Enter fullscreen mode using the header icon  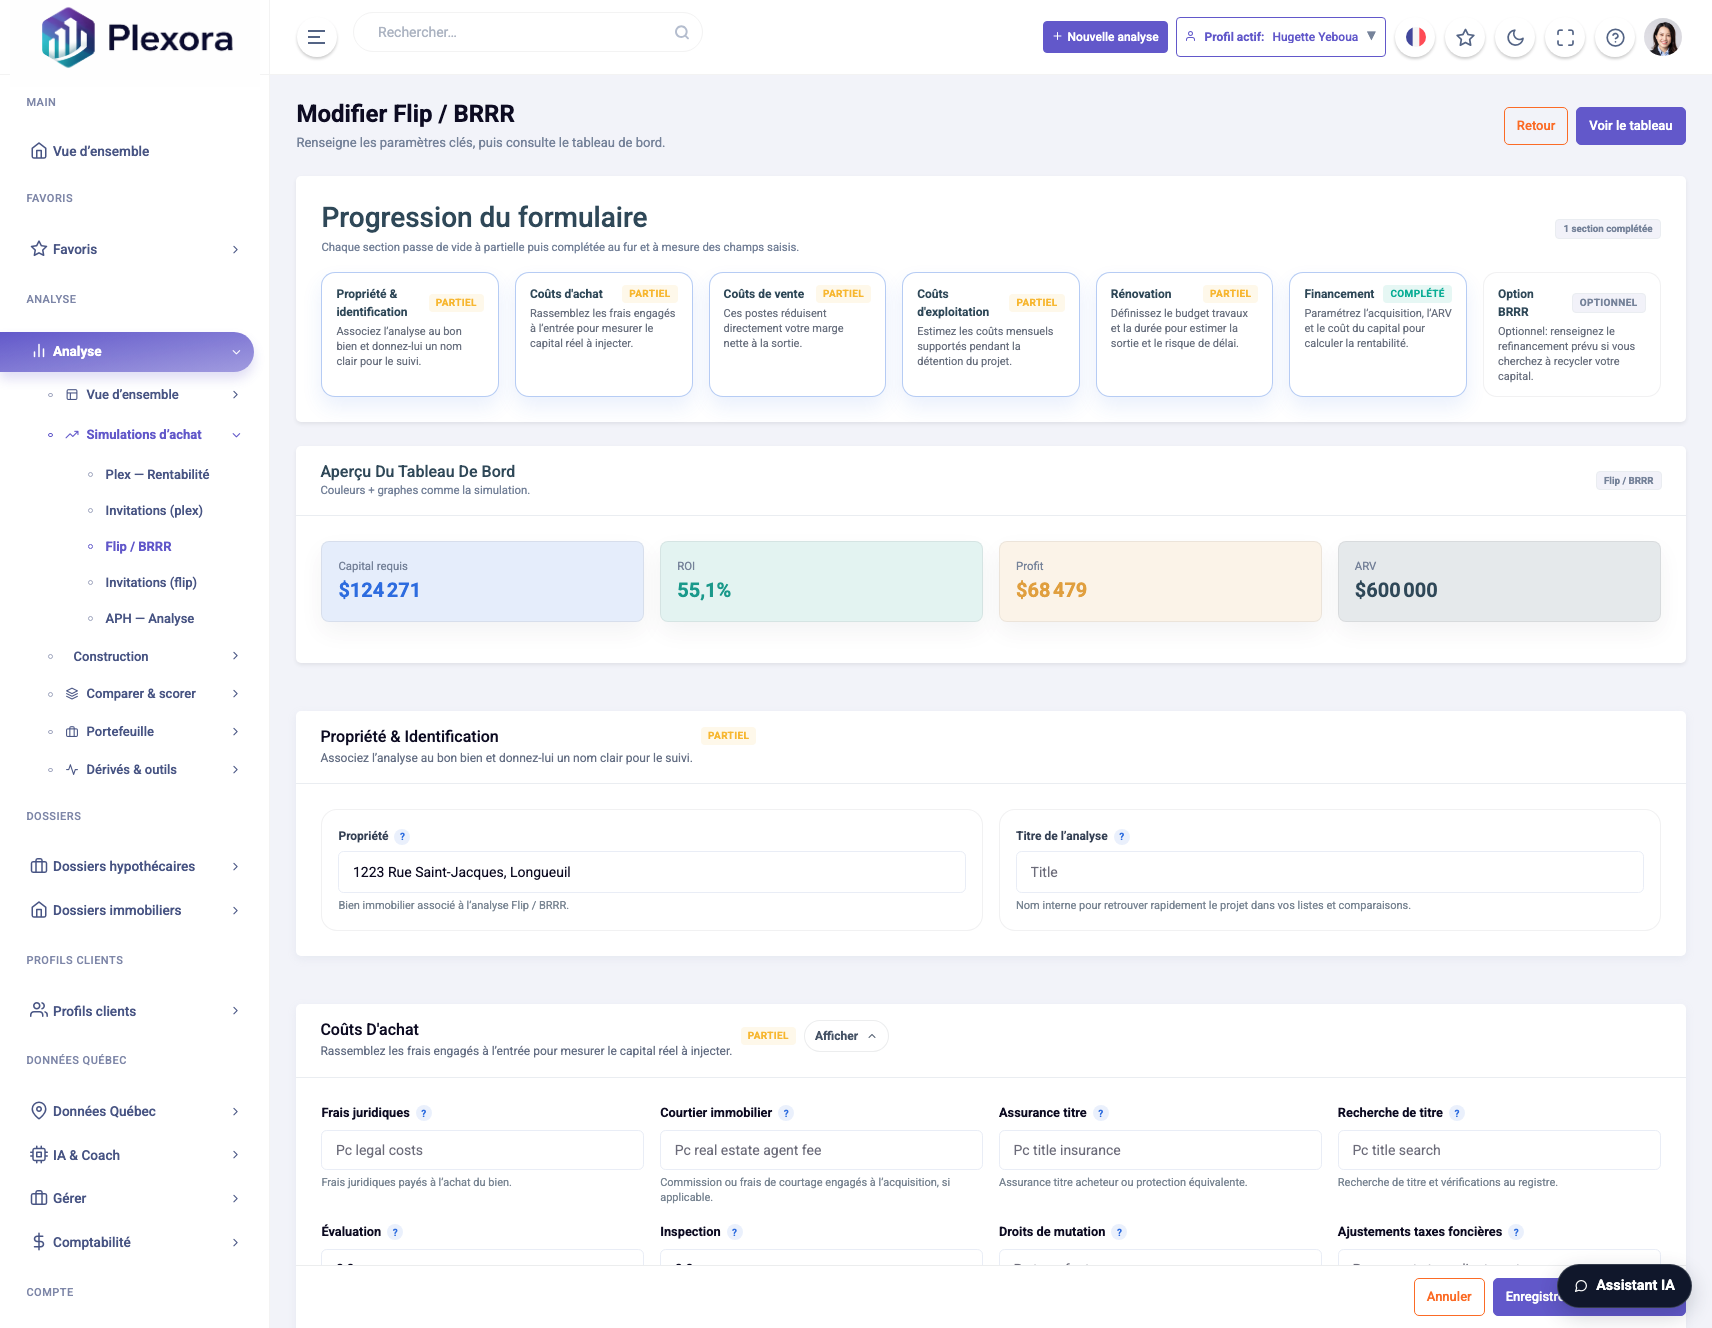click(1565, 37)
